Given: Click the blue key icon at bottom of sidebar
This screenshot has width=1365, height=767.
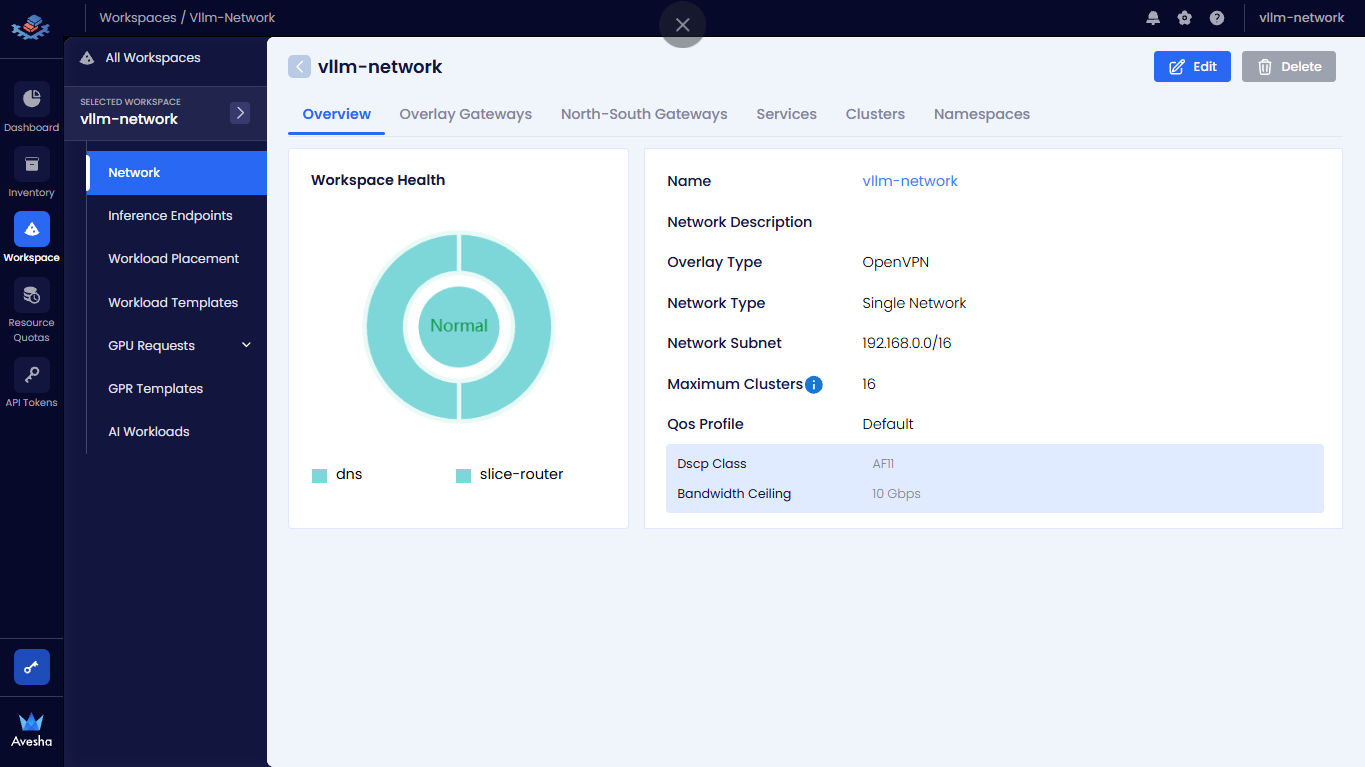Looking at the screenshot, I should pyautogui.click(x=31, y=668).
